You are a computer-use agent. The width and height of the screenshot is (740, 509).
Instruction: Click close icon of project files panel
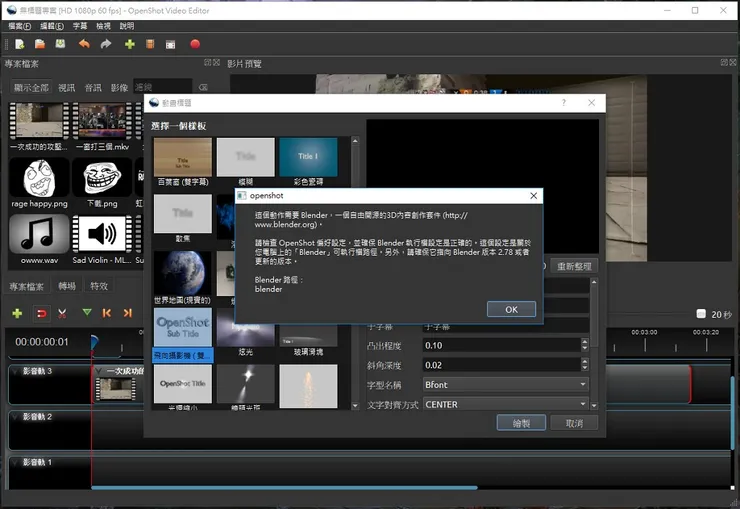(216, 62)
